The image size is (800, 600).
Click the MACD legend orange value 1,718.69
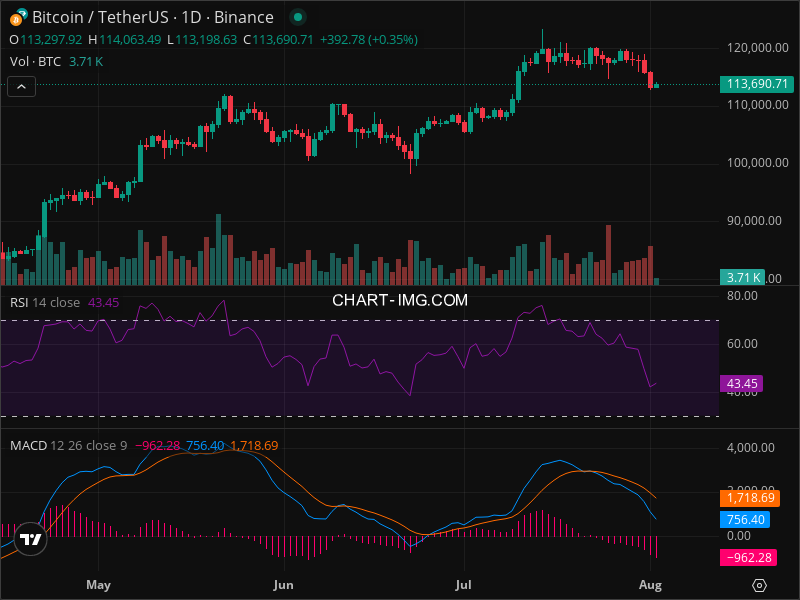point(255,445)
